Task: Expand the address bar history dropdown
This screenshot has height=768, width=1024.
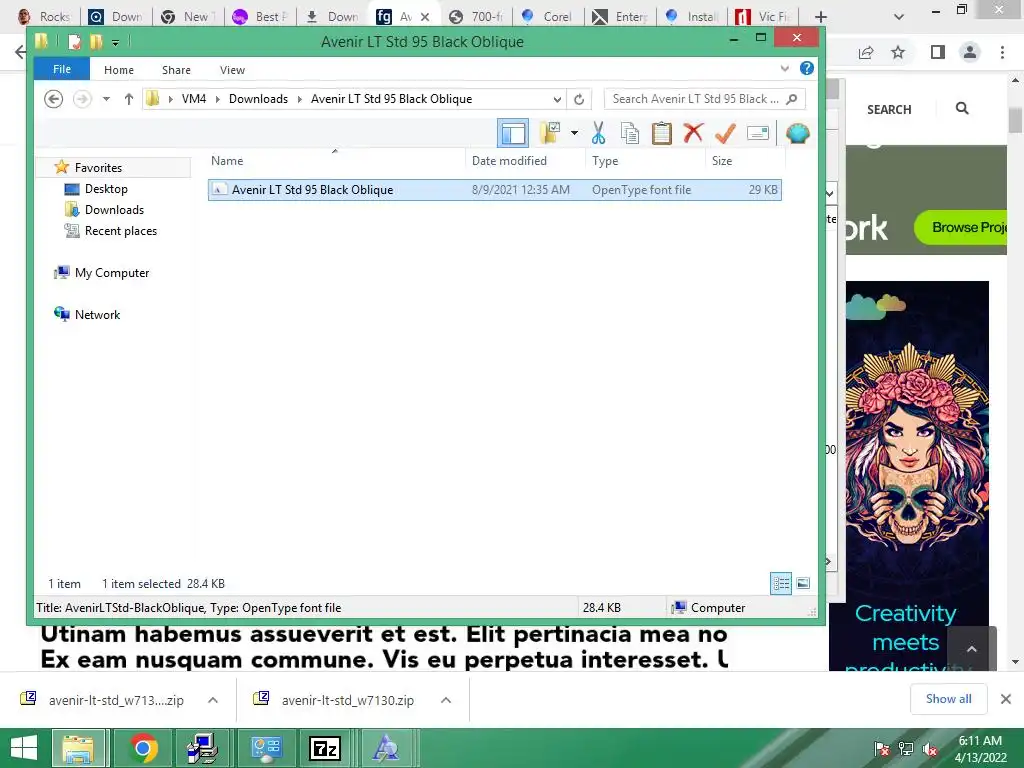Action: pos(557,99)
